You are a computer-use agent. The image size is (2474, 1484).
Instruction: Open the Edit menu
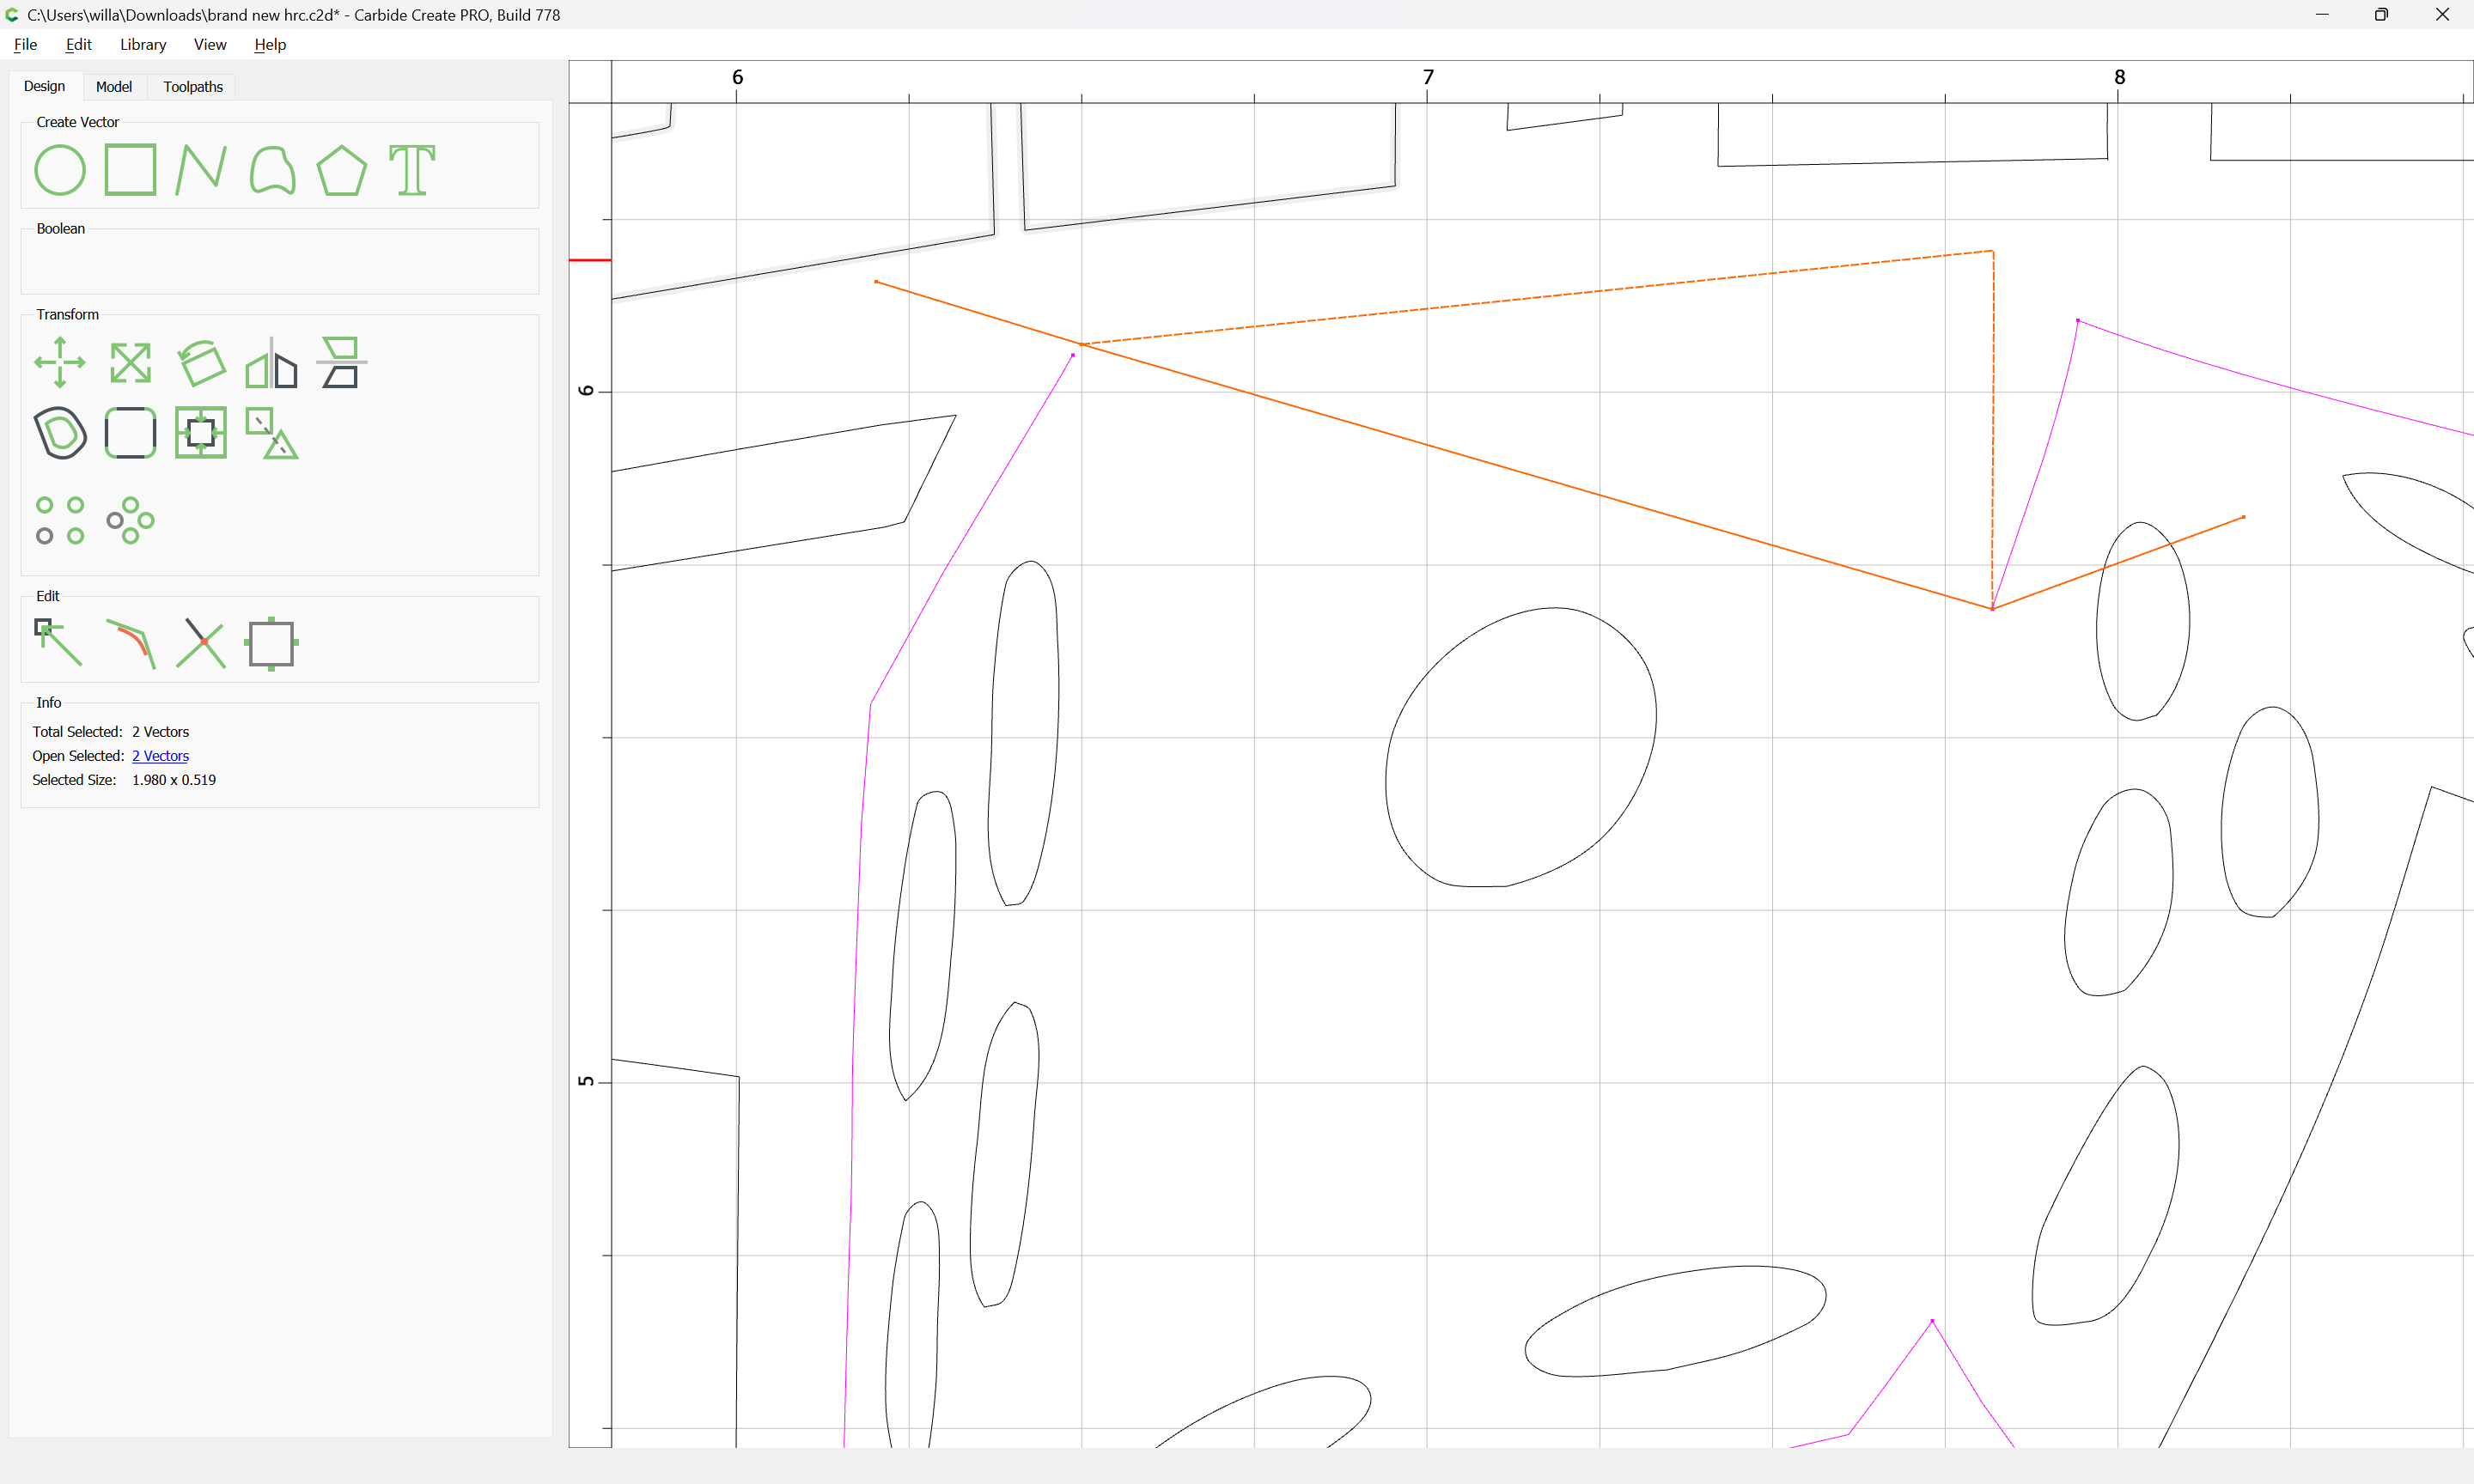click(x=79, y=45)
